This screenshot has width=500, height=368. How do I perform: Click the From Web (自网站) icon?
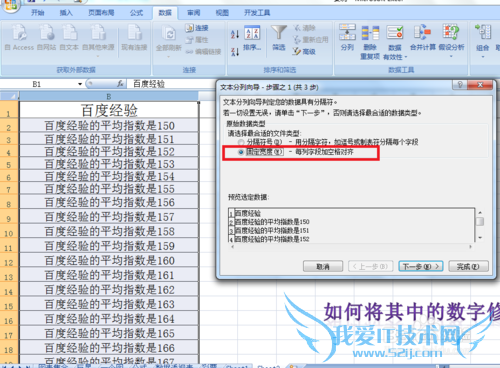pos(46,37)
